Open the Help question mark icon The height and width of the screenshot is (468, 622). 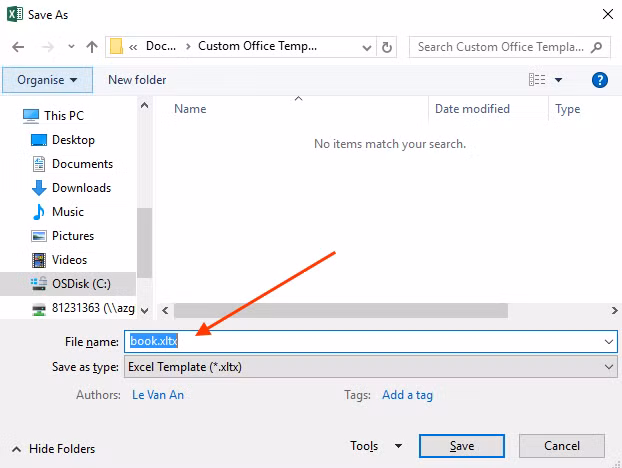point(600,80)
